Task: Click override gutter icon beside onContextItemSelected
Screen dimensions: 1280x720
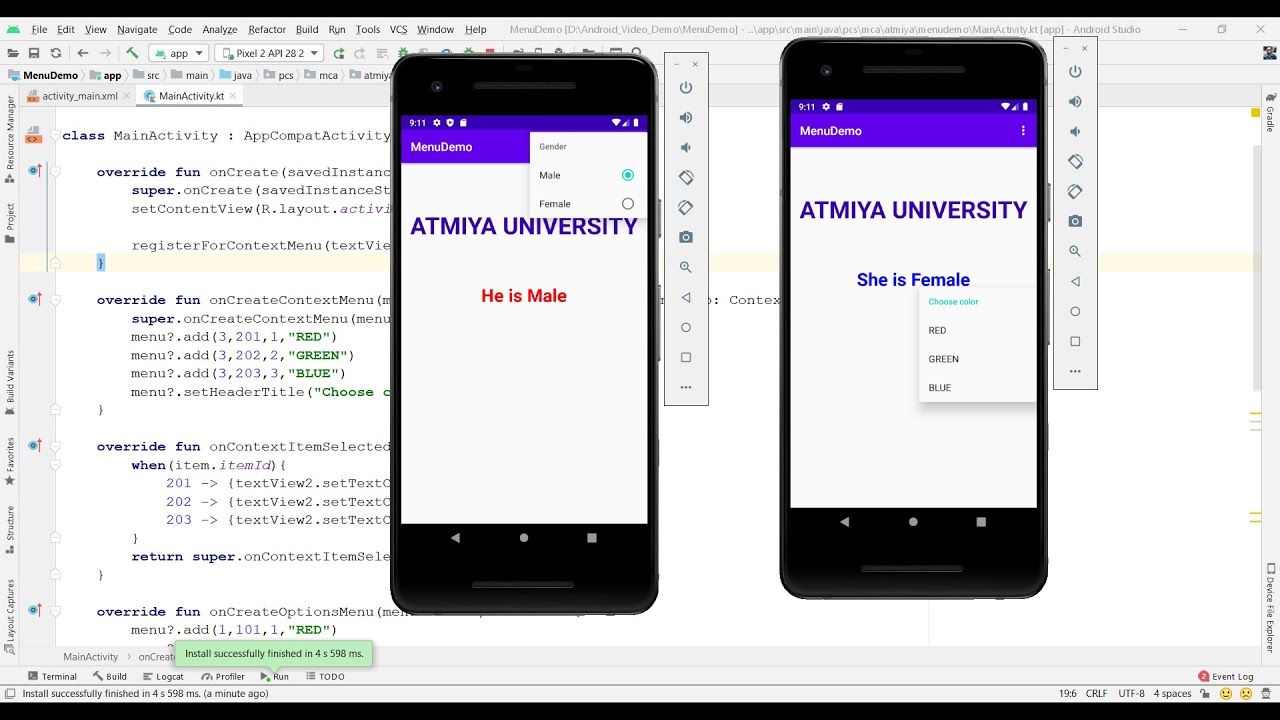Action: point(35,446)
